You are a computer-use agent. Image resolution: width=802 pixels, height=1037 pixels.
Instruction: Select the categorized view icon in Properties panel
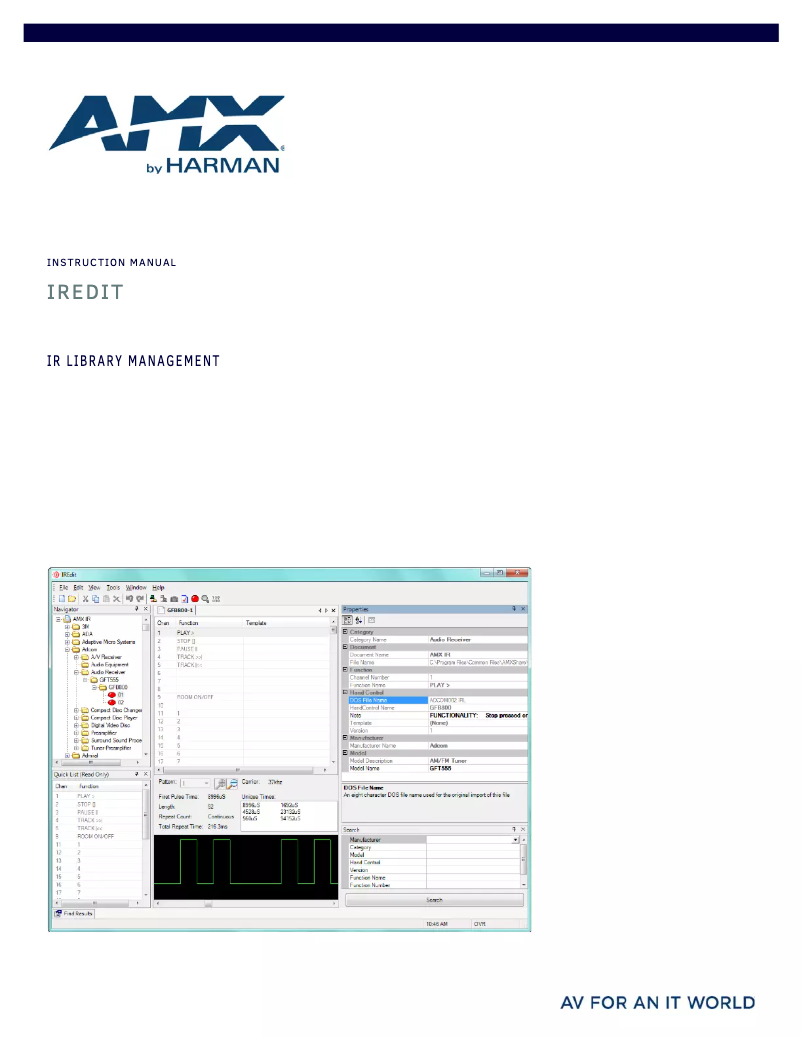(x=349, y=620)
